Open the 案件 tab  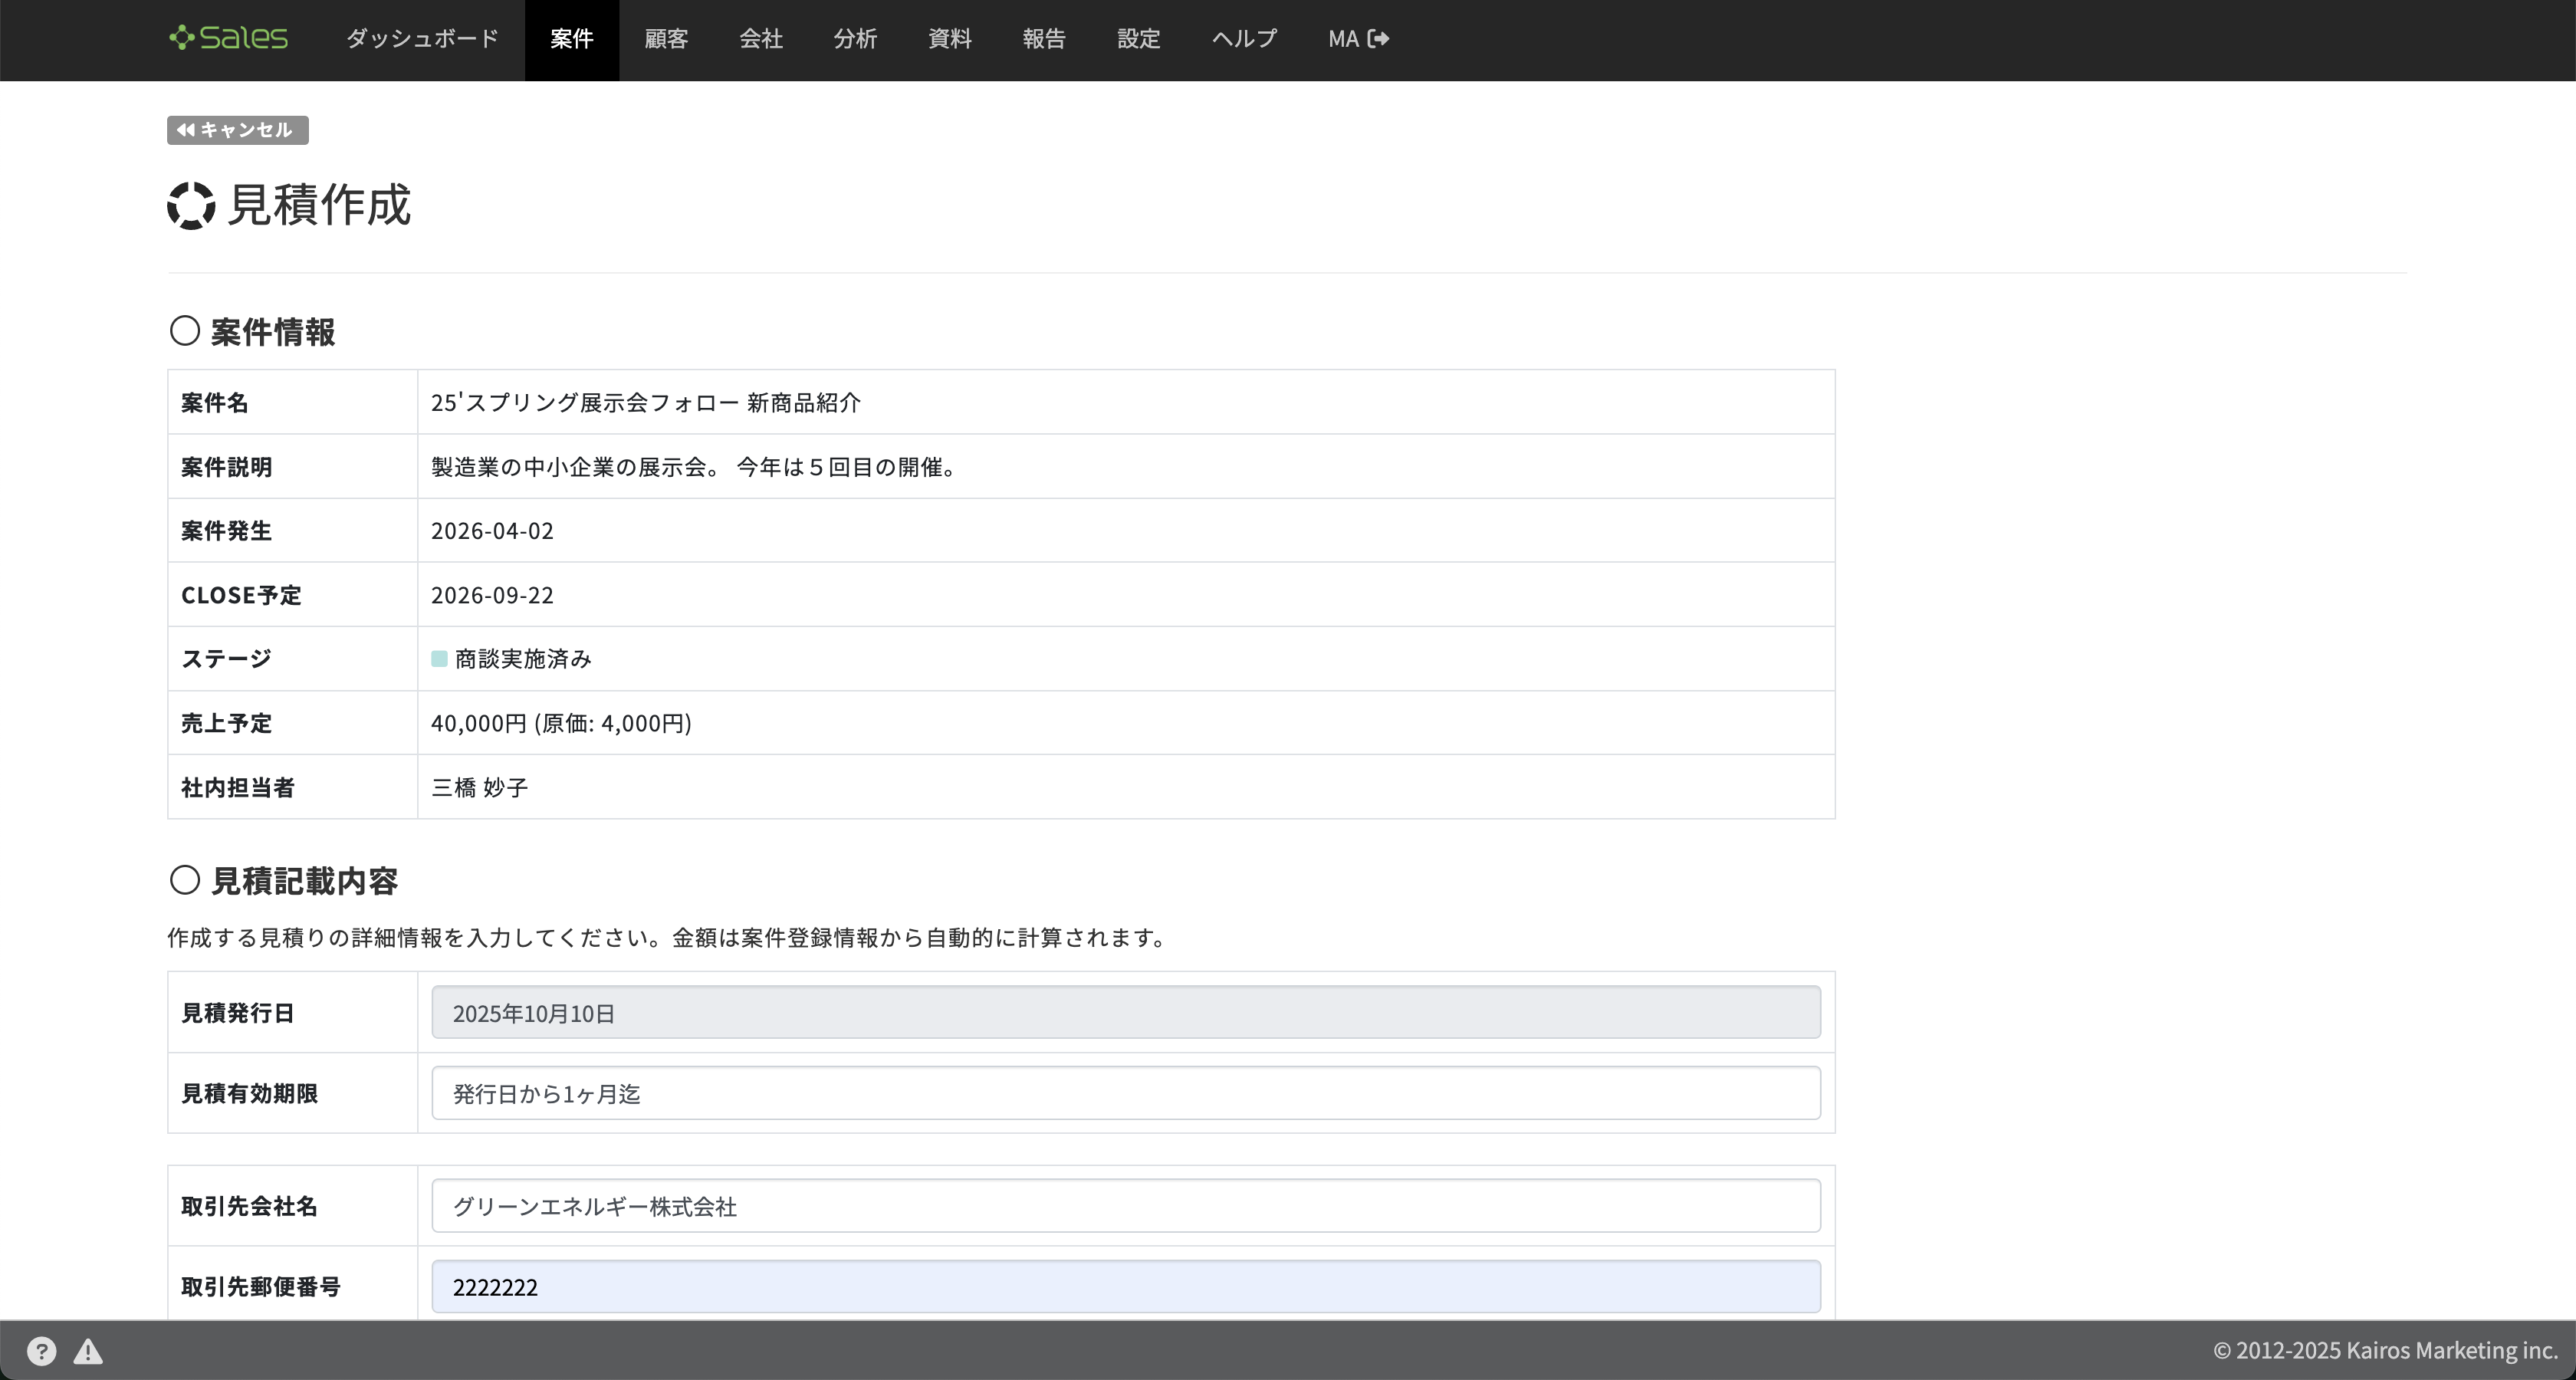571,38
